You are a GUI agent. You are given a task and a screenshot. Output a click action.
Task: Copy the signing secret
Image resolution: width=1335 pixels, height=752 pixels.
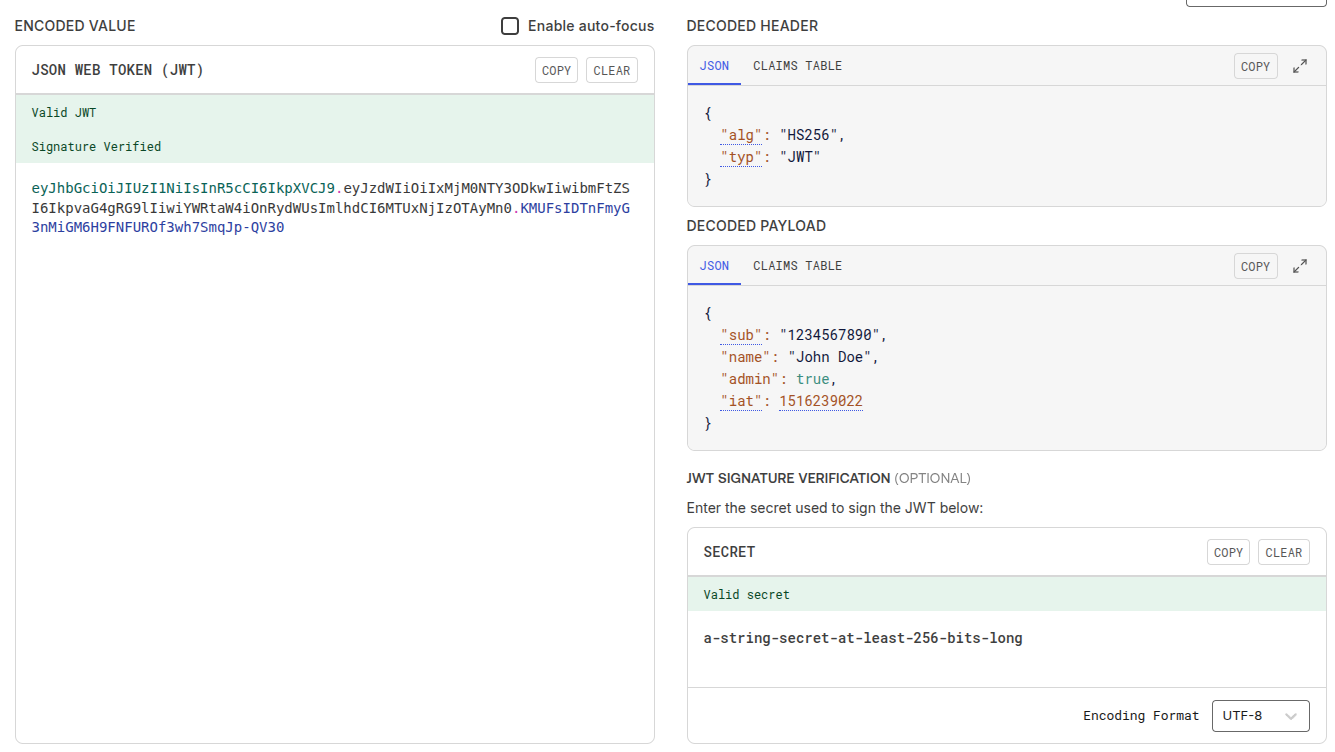(x=1228, y=552)
